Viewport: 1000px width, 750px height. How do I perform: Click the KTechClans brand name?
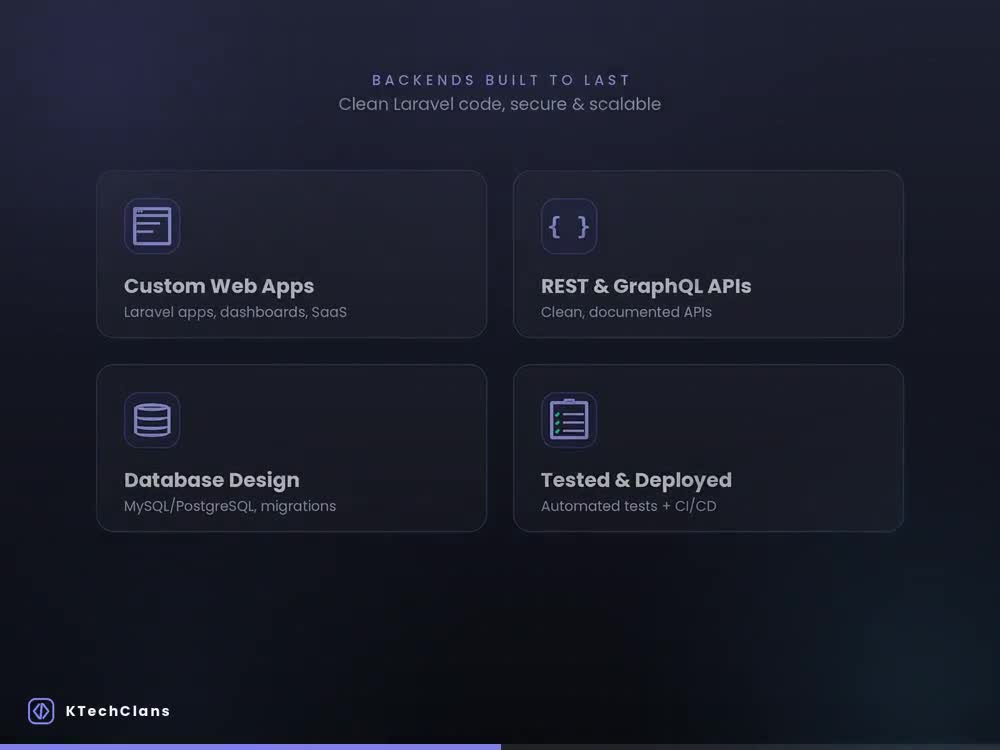pyautogui.click(x=118, y=711)
